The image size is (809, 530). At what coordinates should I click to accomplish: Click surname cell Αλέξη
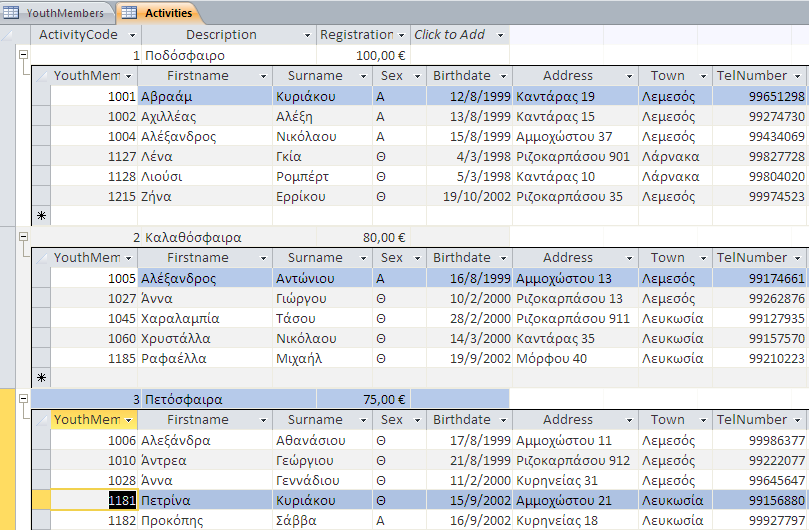pos(322,116)
